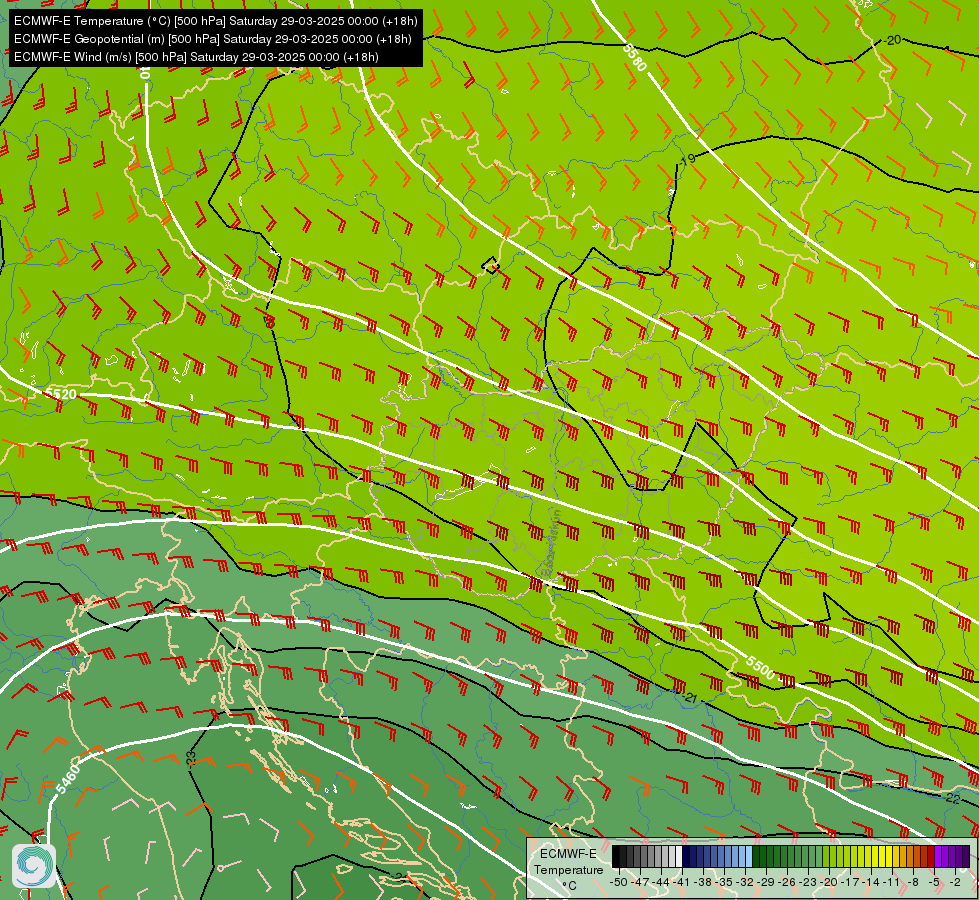The height and width of the screenshot is (900, 979).
Task: Pick the white swatch above -41 in legend
Action: click(679, 856)
